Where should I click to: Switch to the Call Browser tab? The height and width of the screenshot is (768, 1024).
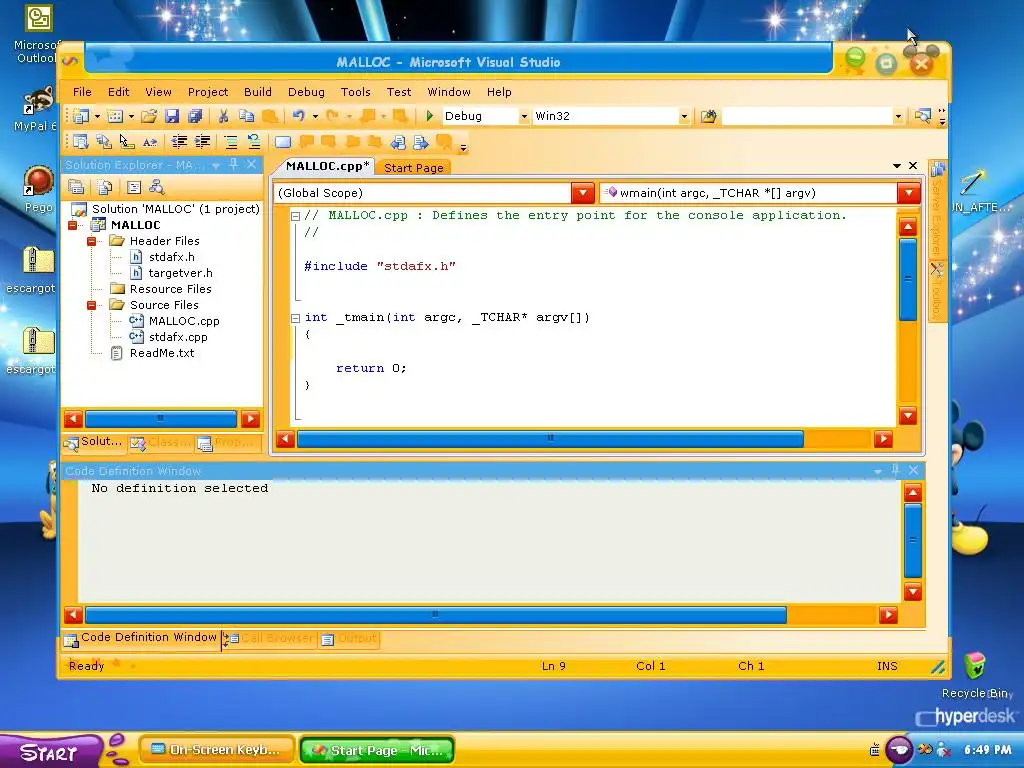(x=270, y=639)
